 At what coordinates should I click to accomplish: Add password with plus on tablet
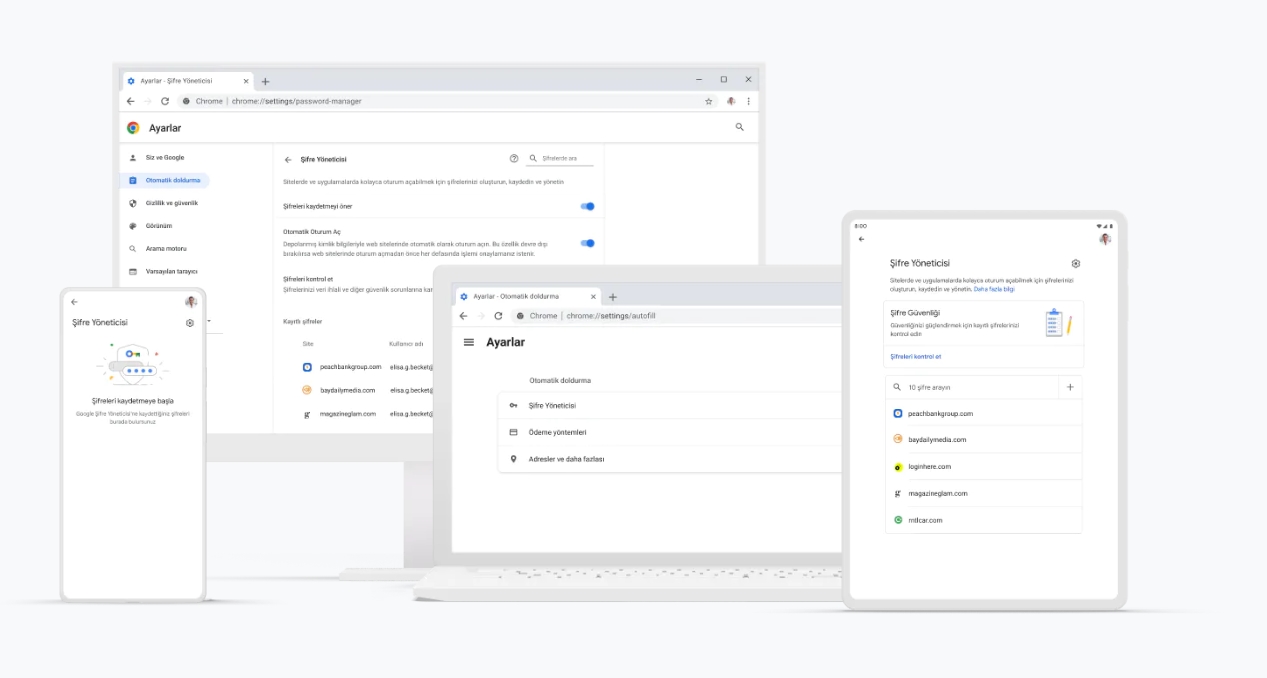pyautogui.click(x=1070, y=387)
